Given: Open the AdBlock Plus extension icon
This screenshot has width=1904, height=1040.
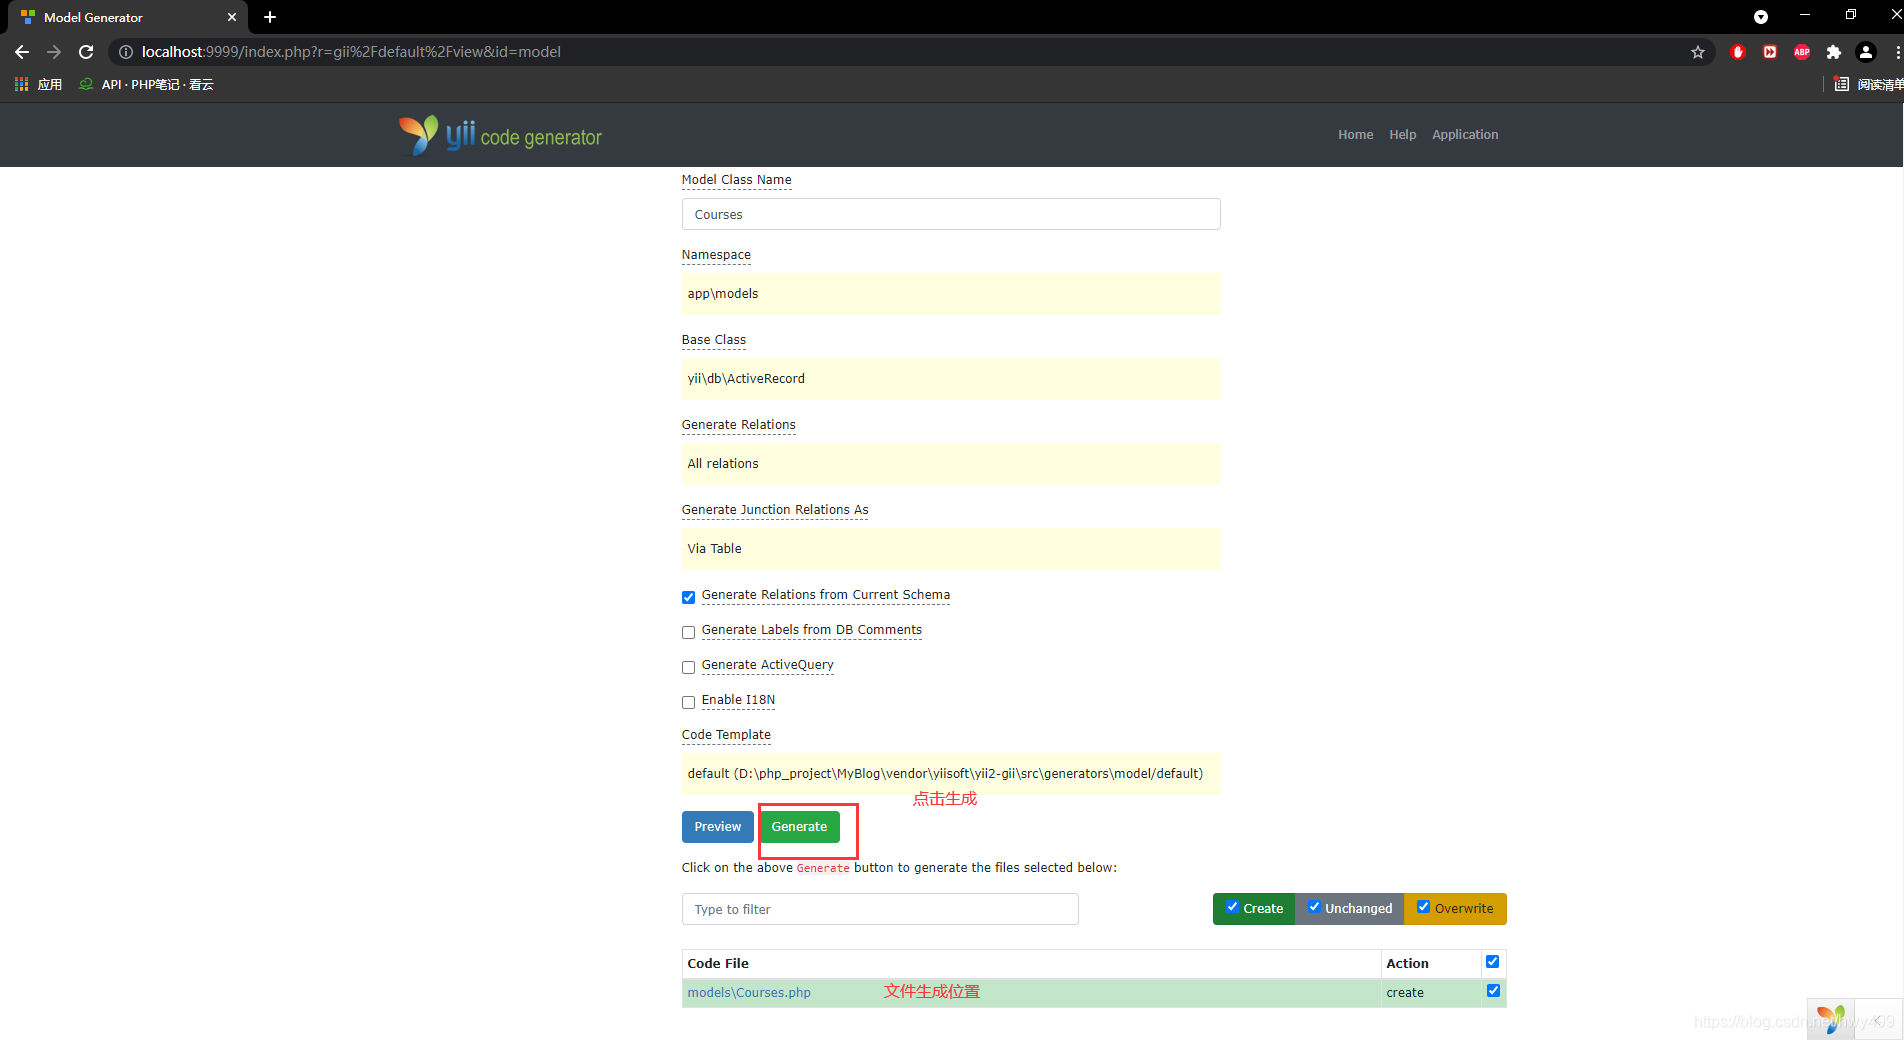Looking at the screenshot, I should [1802, 52].
